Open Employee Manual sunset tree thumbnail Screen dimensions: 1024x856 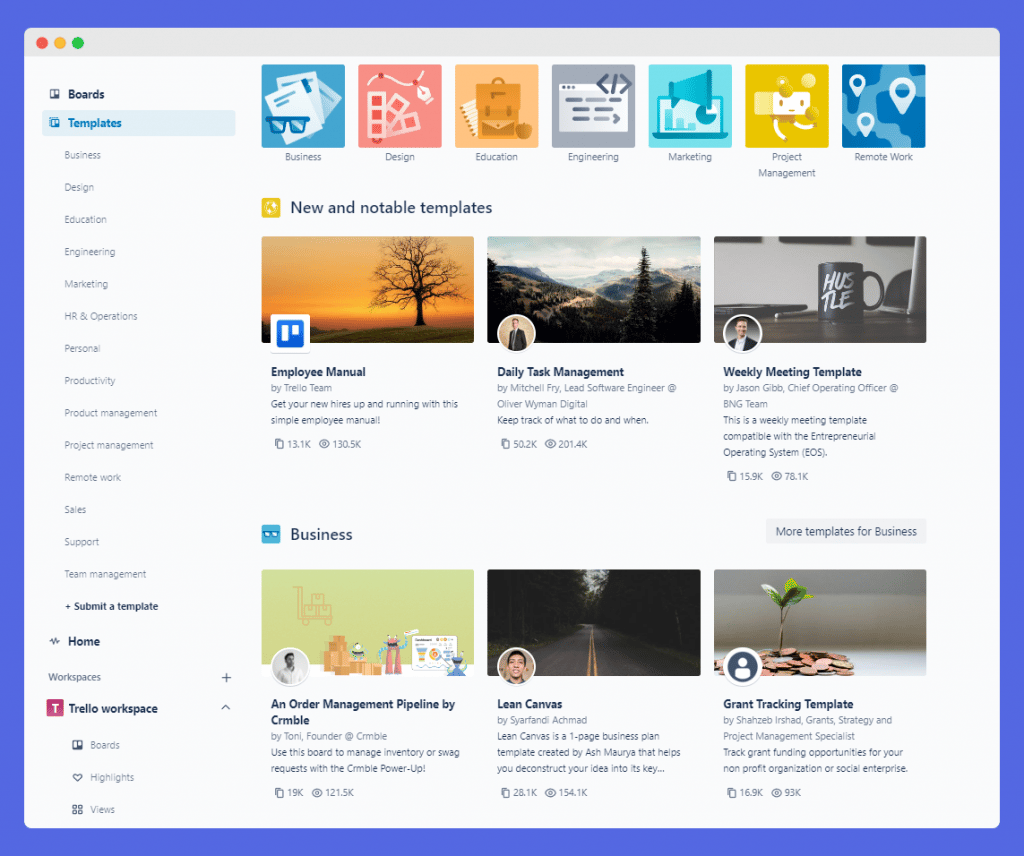[368, 289]
